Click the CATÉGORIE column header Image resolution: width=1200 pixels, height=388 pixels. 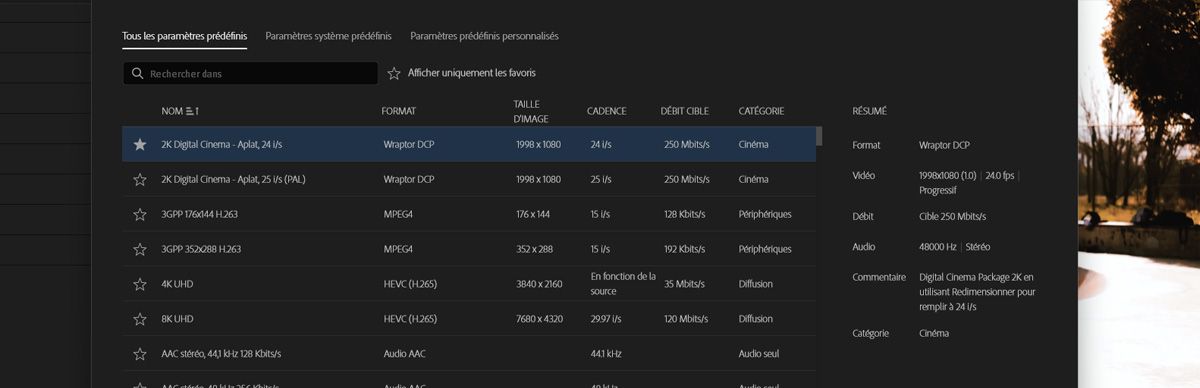point(761,111)
